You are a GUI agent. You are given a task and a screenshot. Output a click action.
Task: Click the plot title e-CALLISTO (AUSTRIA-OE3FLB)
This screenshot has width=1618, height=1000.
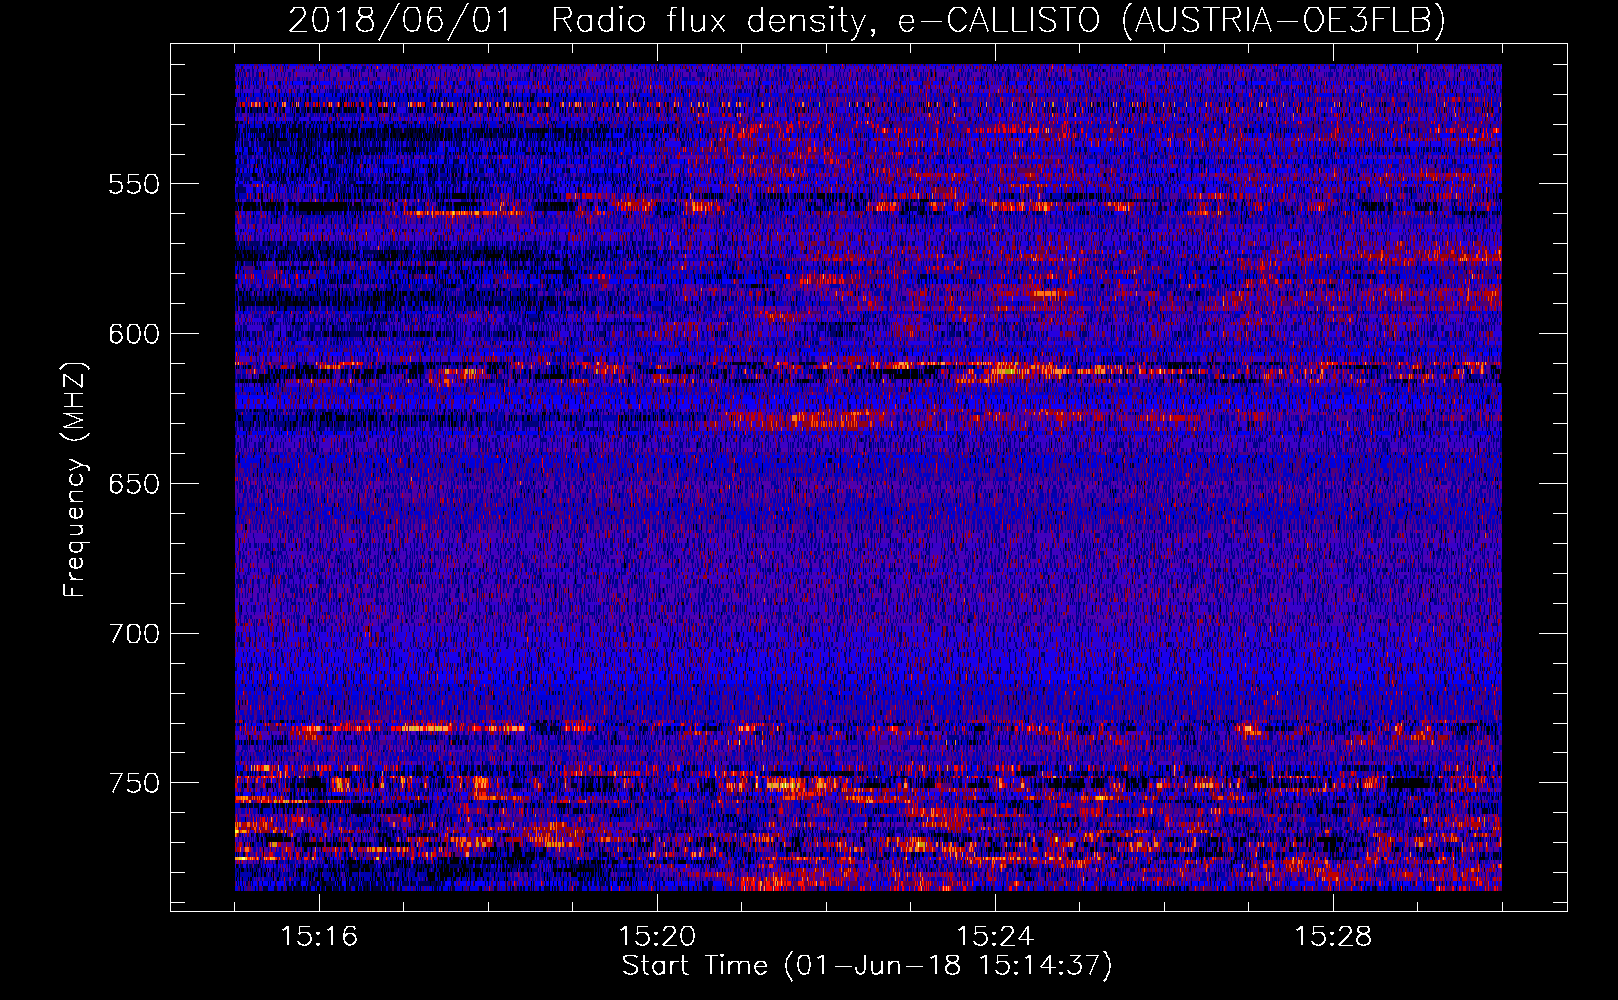(1171, 20)
